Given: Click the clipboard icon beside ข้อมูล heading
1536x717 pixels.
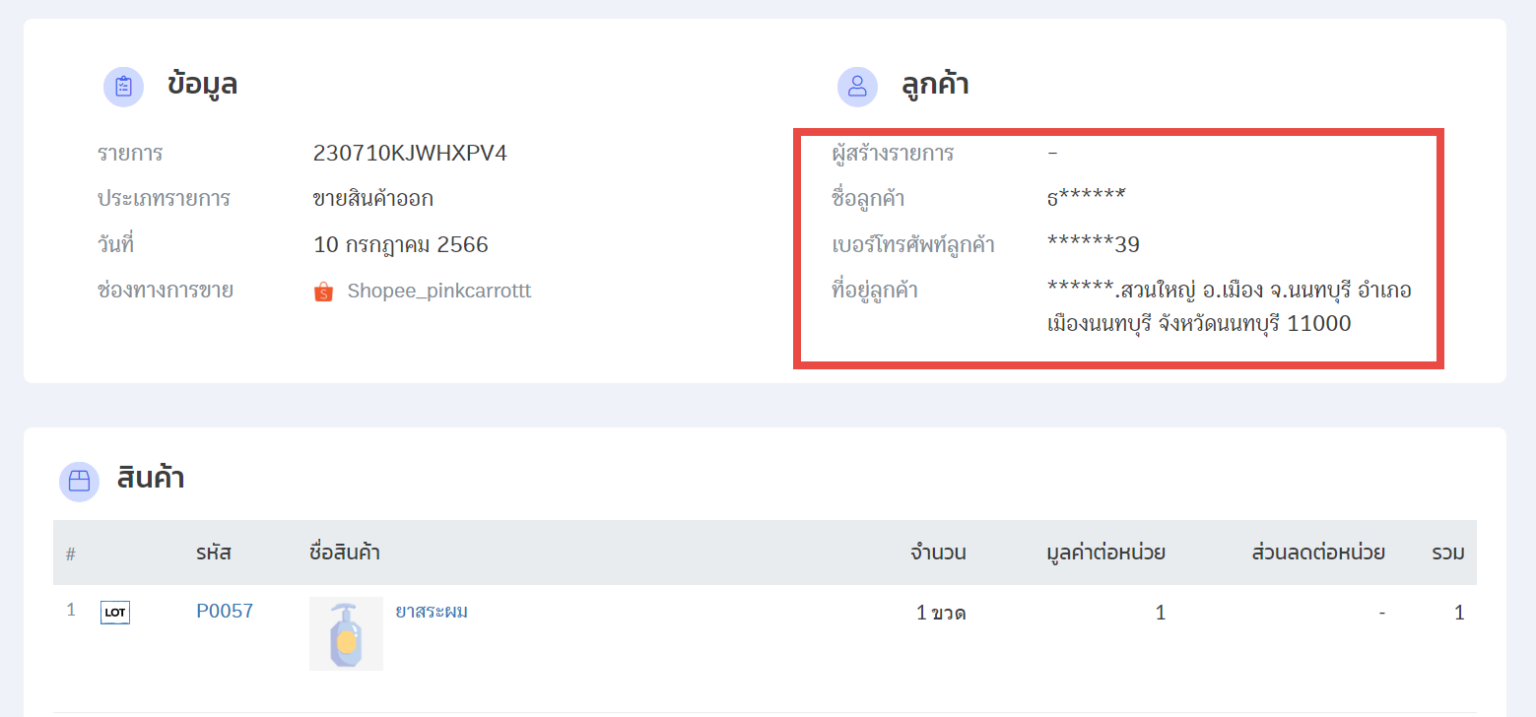Looking at the screenshot, I should click(123, 86).
